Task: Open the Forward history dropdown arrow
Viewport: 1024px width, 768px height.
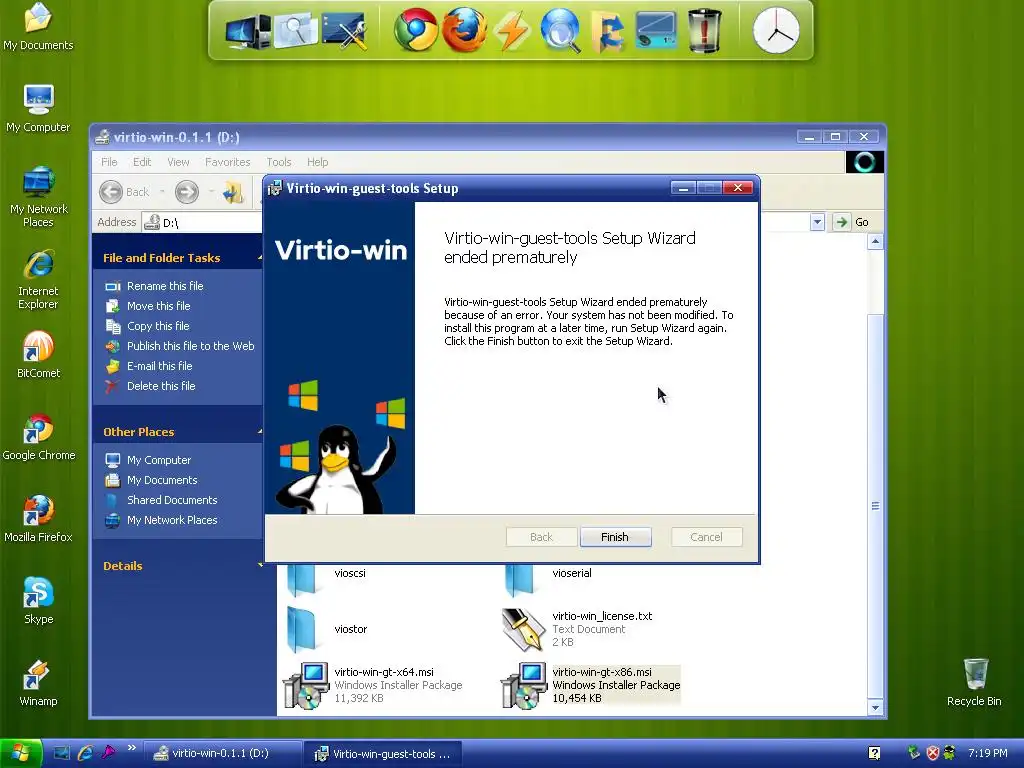Action: [212, 192]
